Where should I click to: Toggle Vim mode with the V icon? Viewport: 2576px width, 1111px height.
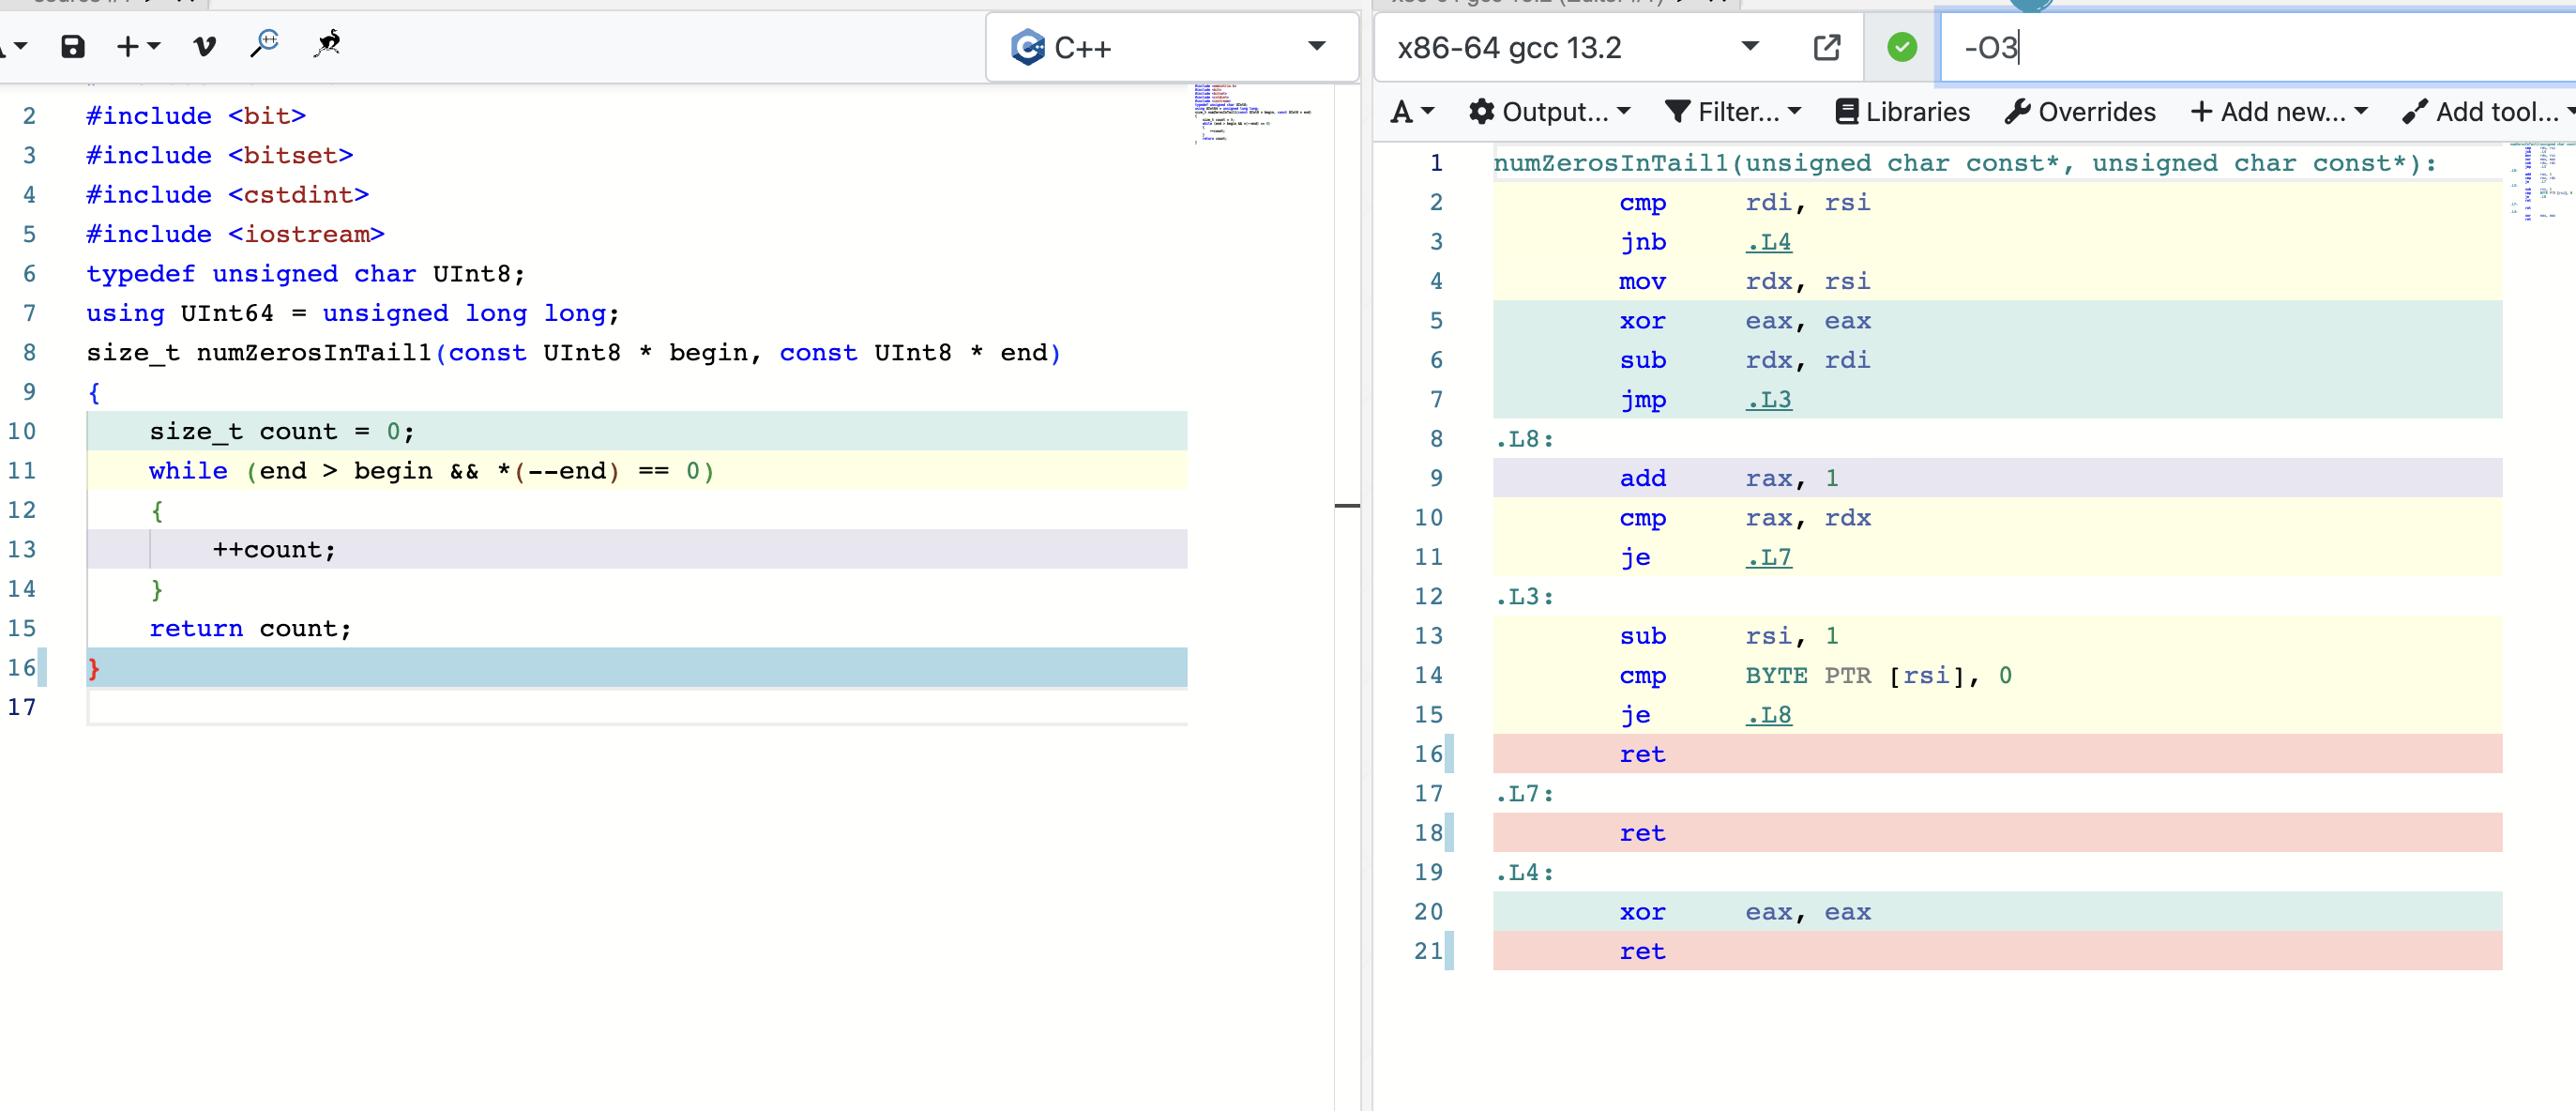[x=205, y=46]
